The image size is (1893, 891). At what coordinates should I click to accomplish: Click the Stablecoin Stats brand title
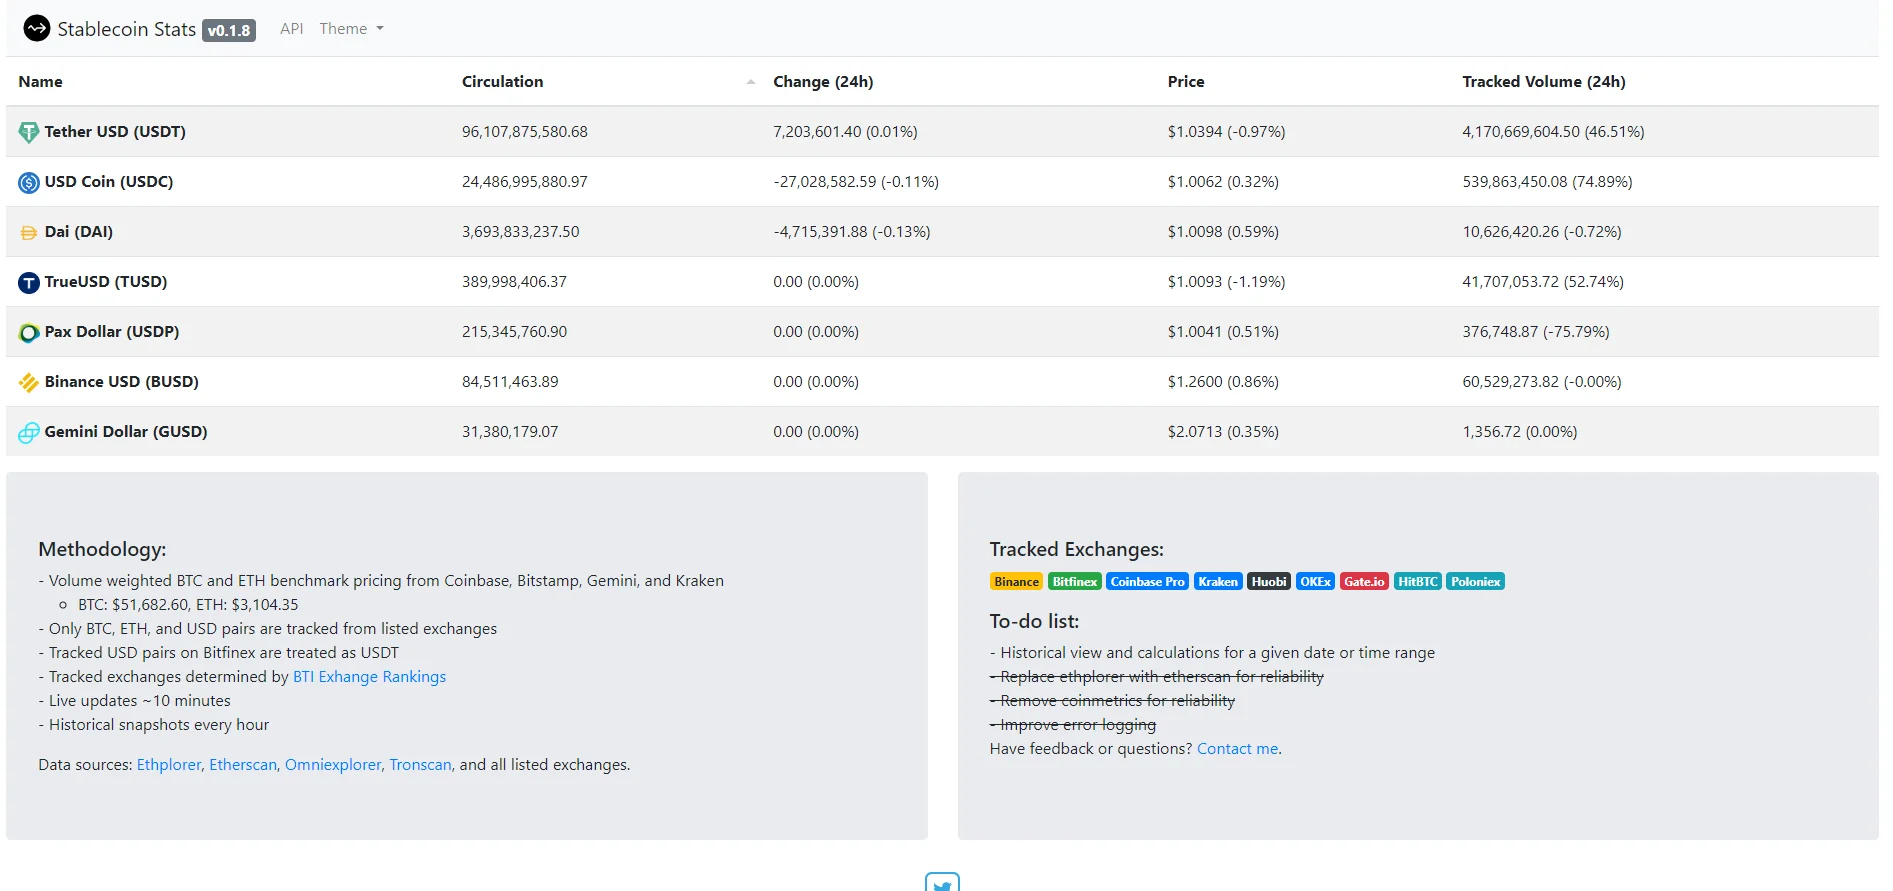(126, 29)
